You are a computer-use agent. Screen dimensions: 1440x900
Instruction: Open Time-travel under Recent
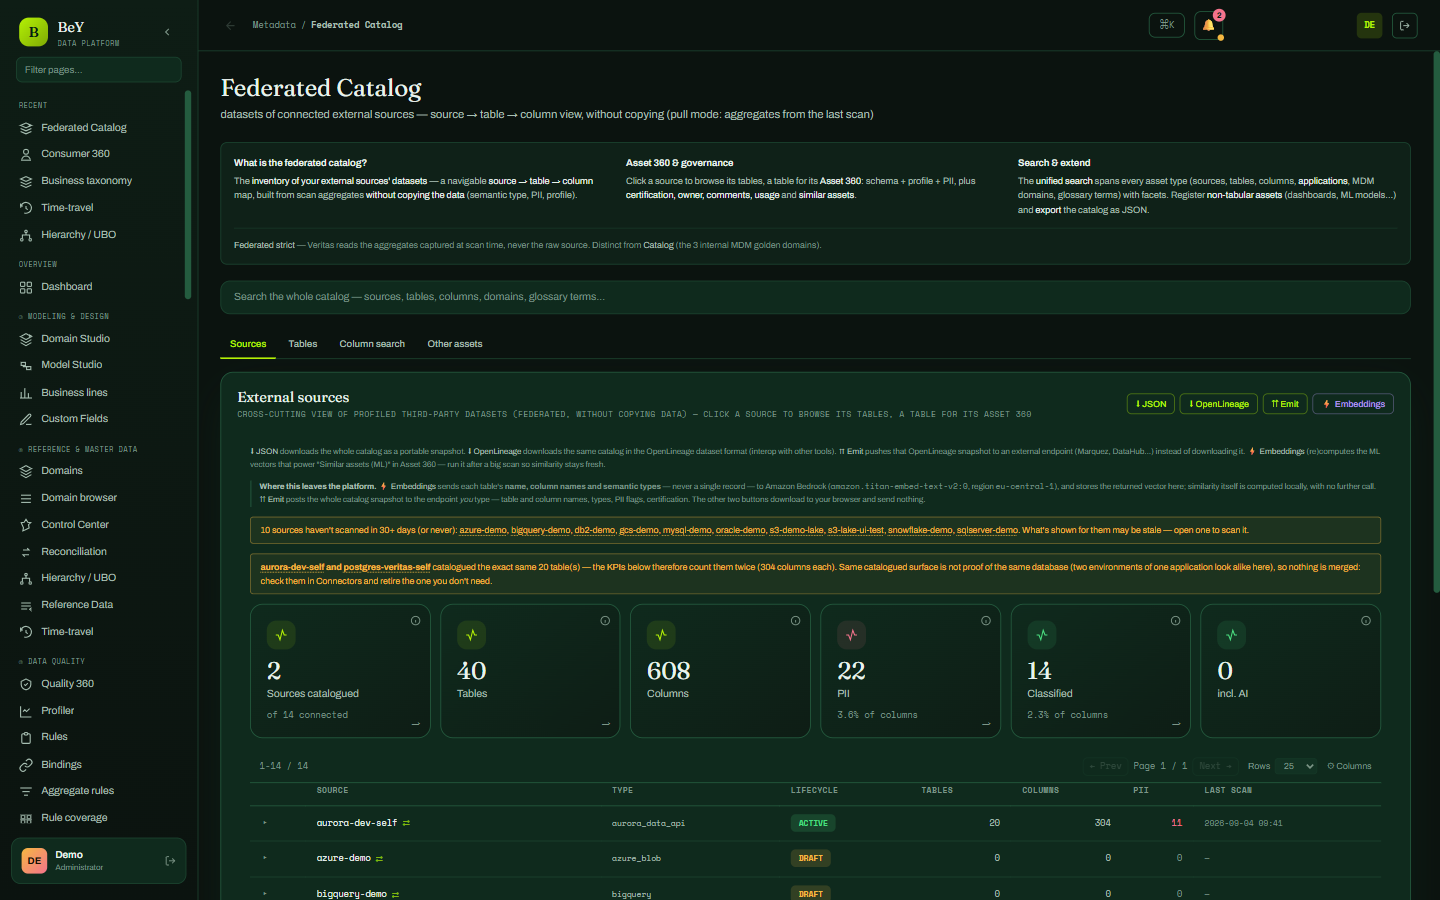click(x=67, y=208)
